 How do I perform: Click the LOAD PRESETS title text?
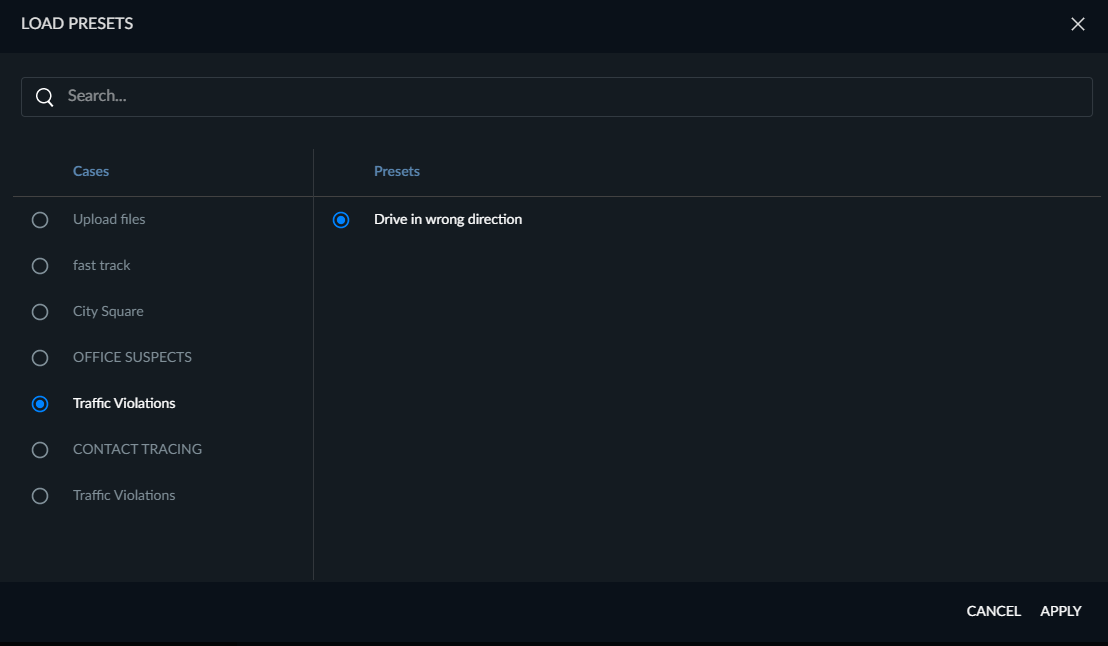coord(77,23)
